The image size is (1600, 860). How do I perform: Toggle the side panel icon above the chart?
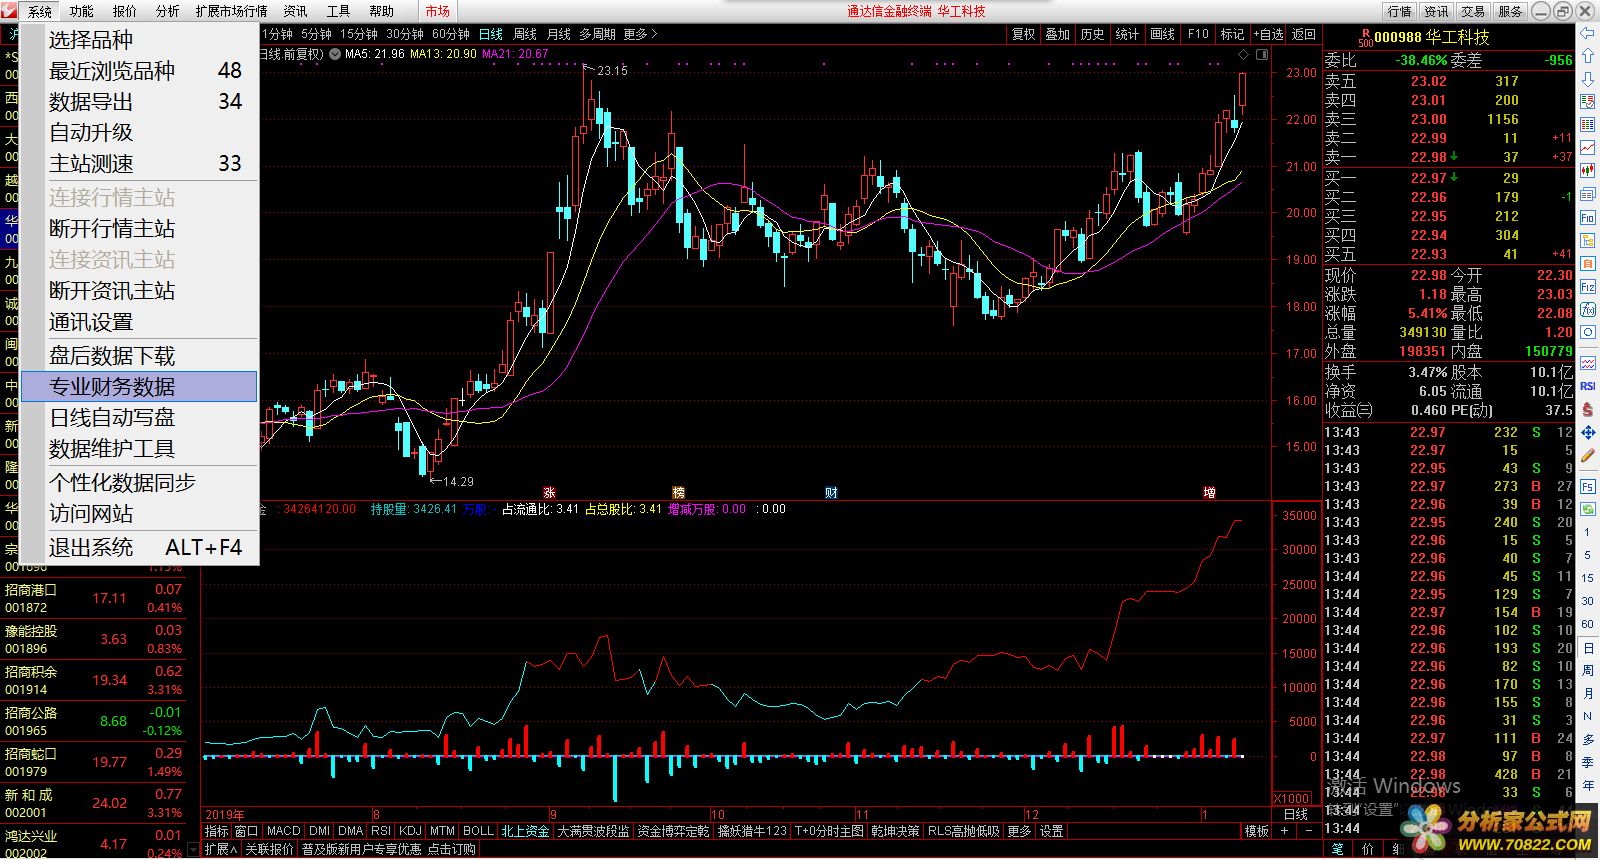tap(1262, 54)
